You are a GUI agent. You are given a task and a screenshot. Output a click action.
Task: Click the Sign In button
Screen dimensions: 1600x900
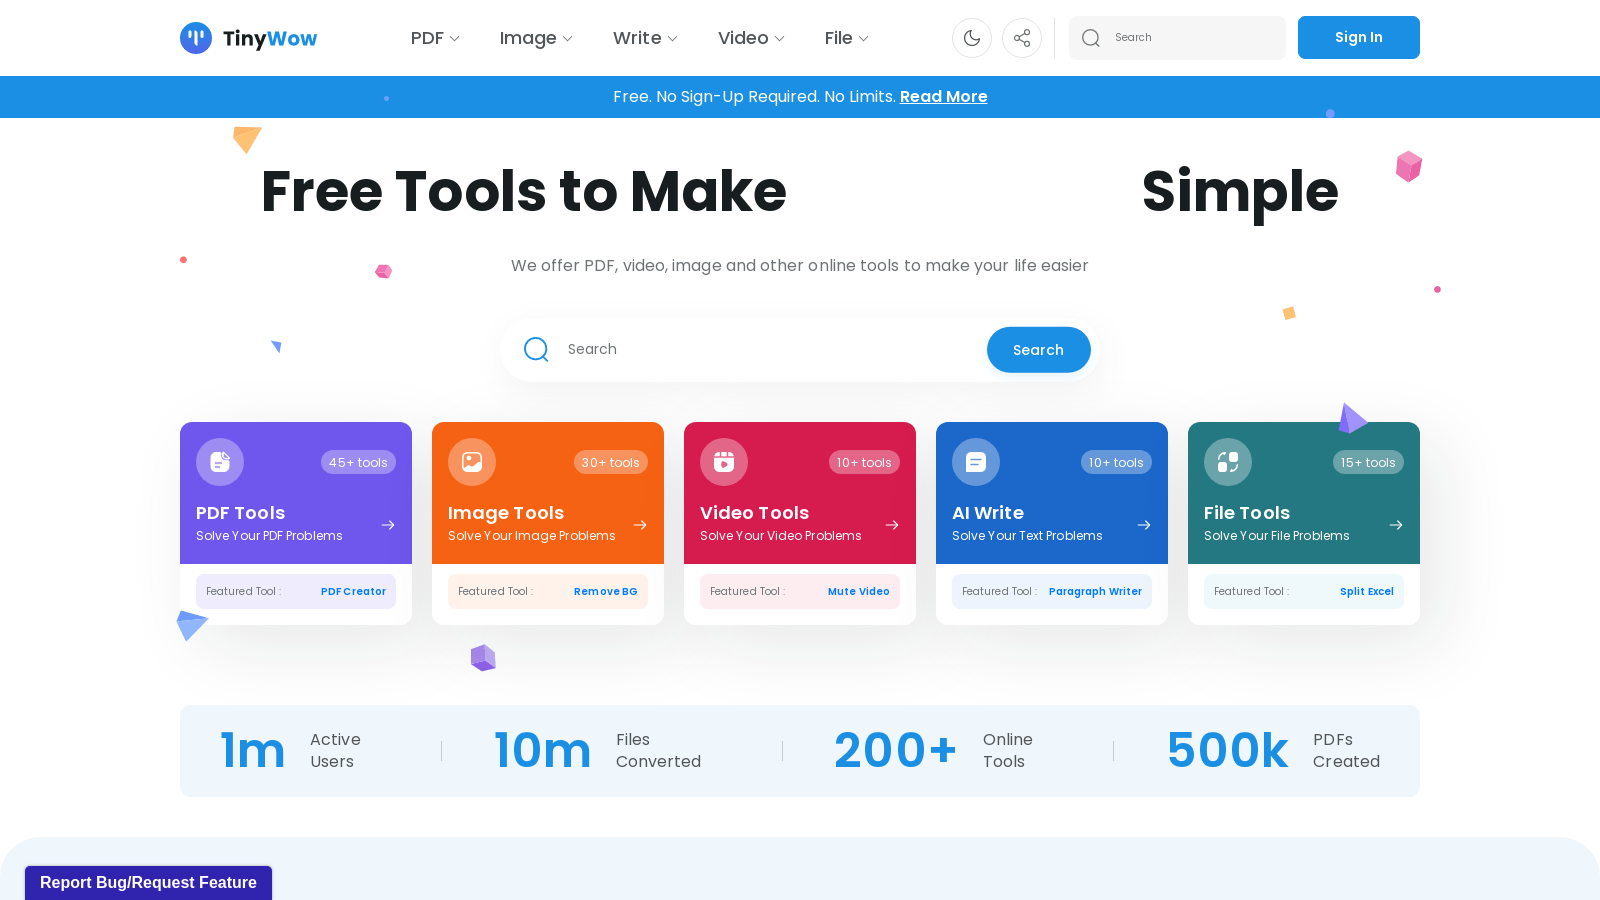(x=1359, y=38)
